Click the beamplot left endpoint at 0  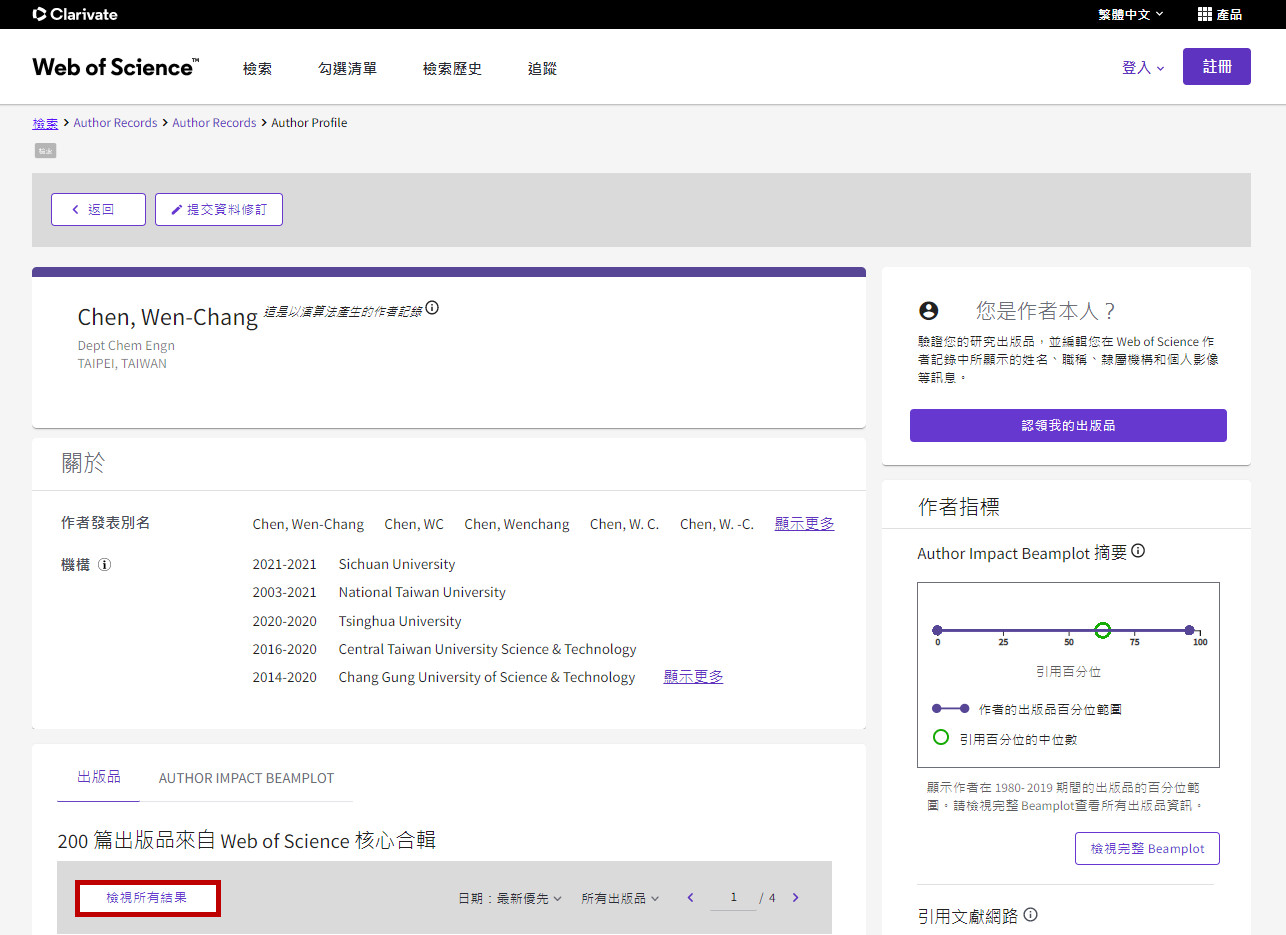click(937, 630)
